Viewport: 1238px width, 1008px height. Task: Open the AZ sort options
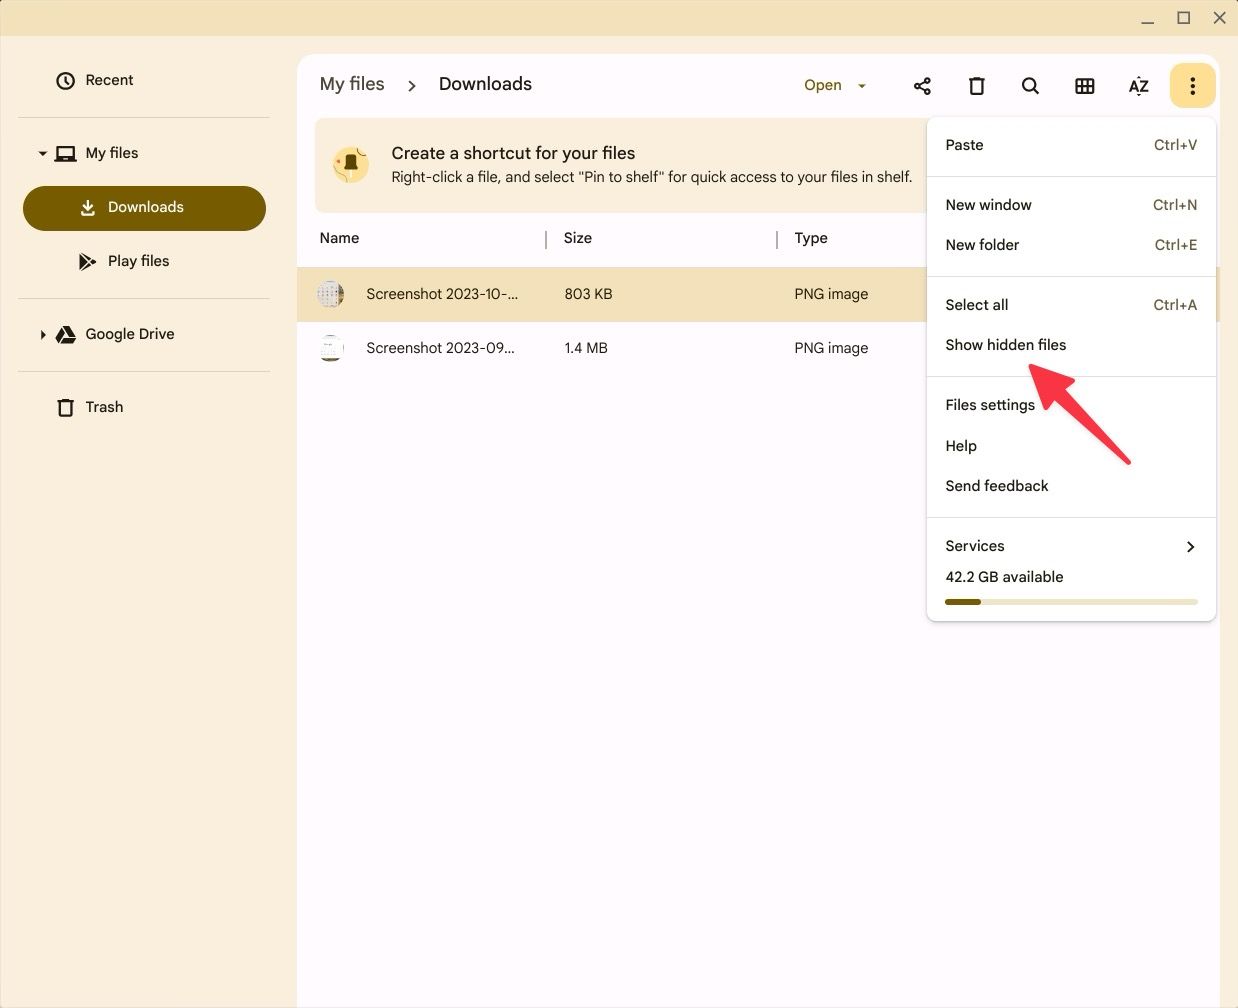[x=1138, y=86]
